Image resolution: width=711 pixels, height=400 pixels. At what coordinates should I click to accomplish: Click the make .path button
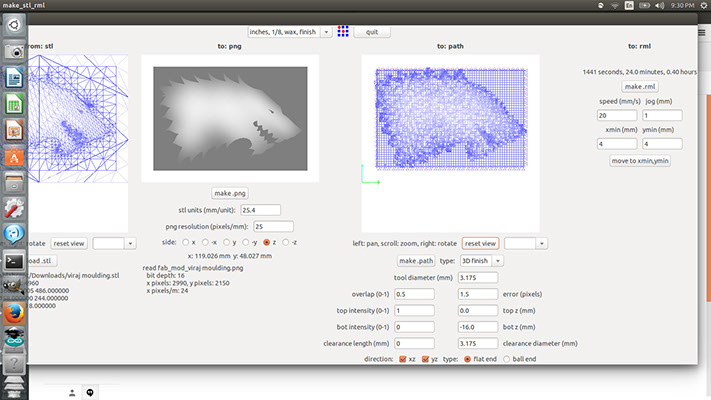coord(416,261)
